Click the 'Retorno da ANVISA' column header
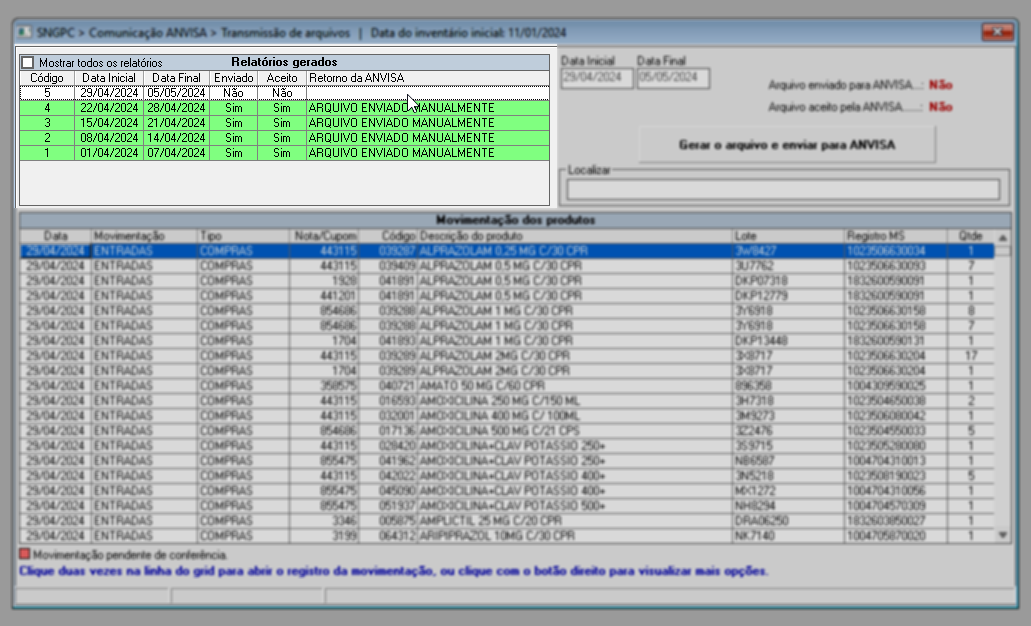Image resolution: width=1031 pixels, height=626 pixels. [x=428, y=78]
